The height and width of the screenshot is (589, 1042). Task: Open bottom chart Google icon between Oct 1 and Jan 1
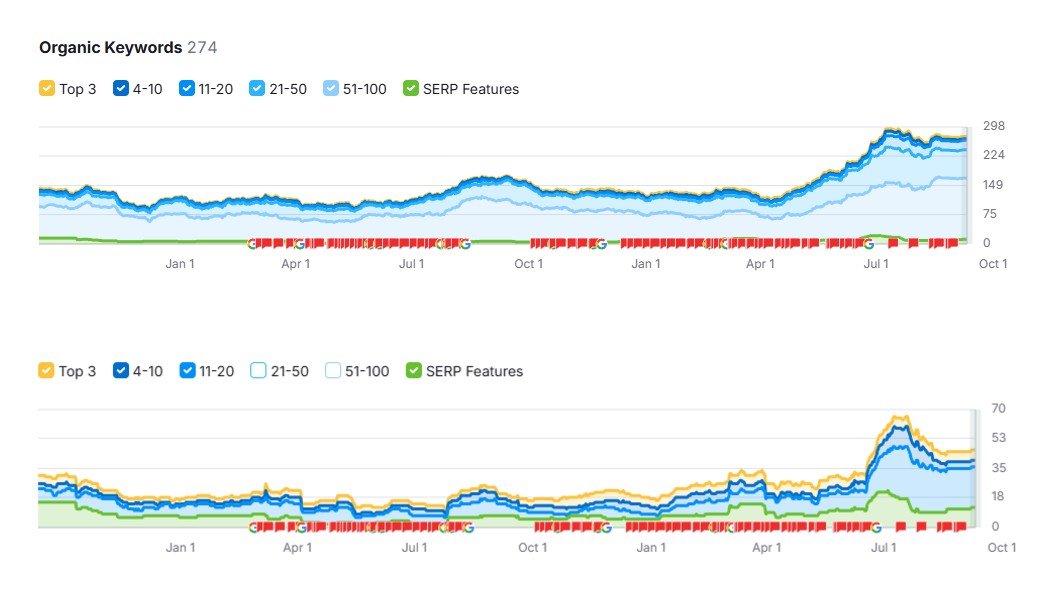pos(607,527)
